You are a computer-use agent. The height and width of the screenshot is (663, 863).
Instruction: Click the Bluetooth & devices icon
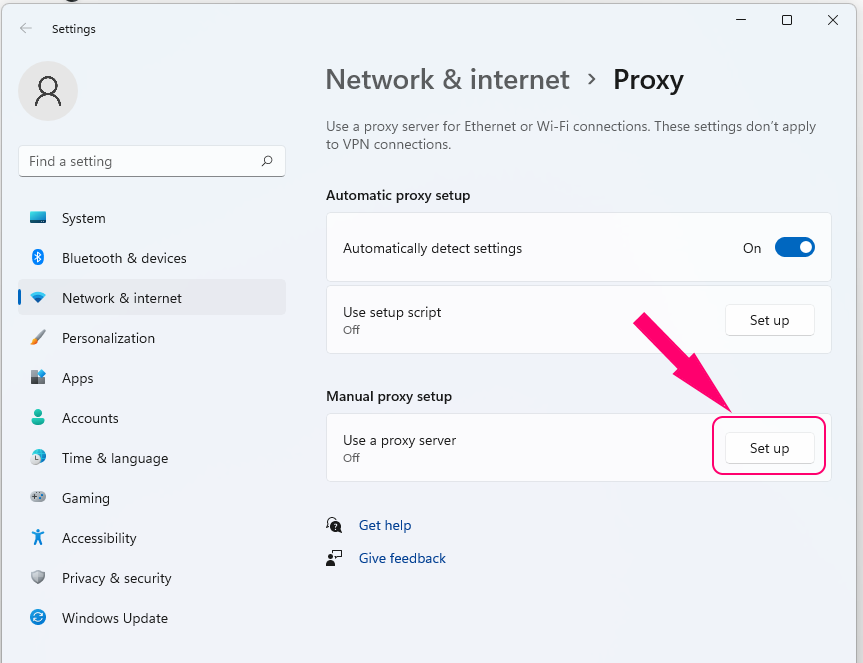pyautogui.click(x=38, y=258)
